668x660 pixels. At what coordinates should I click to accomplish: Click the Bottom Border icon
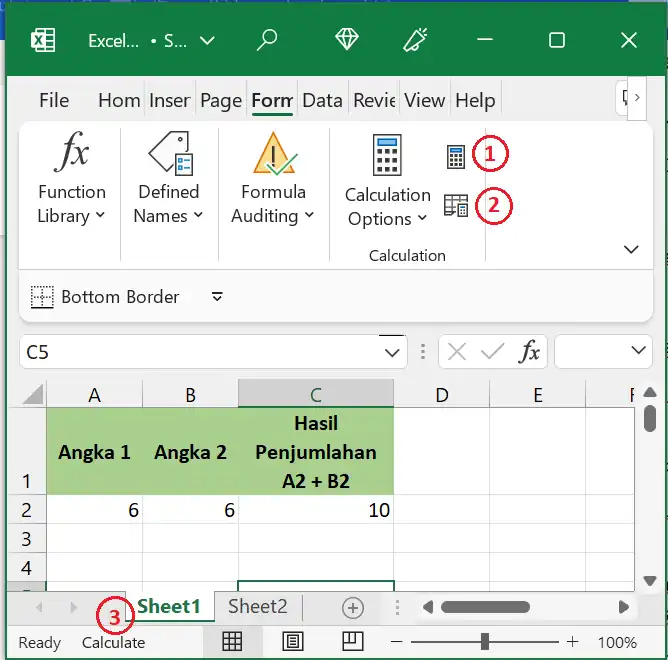tap(42, 297)
